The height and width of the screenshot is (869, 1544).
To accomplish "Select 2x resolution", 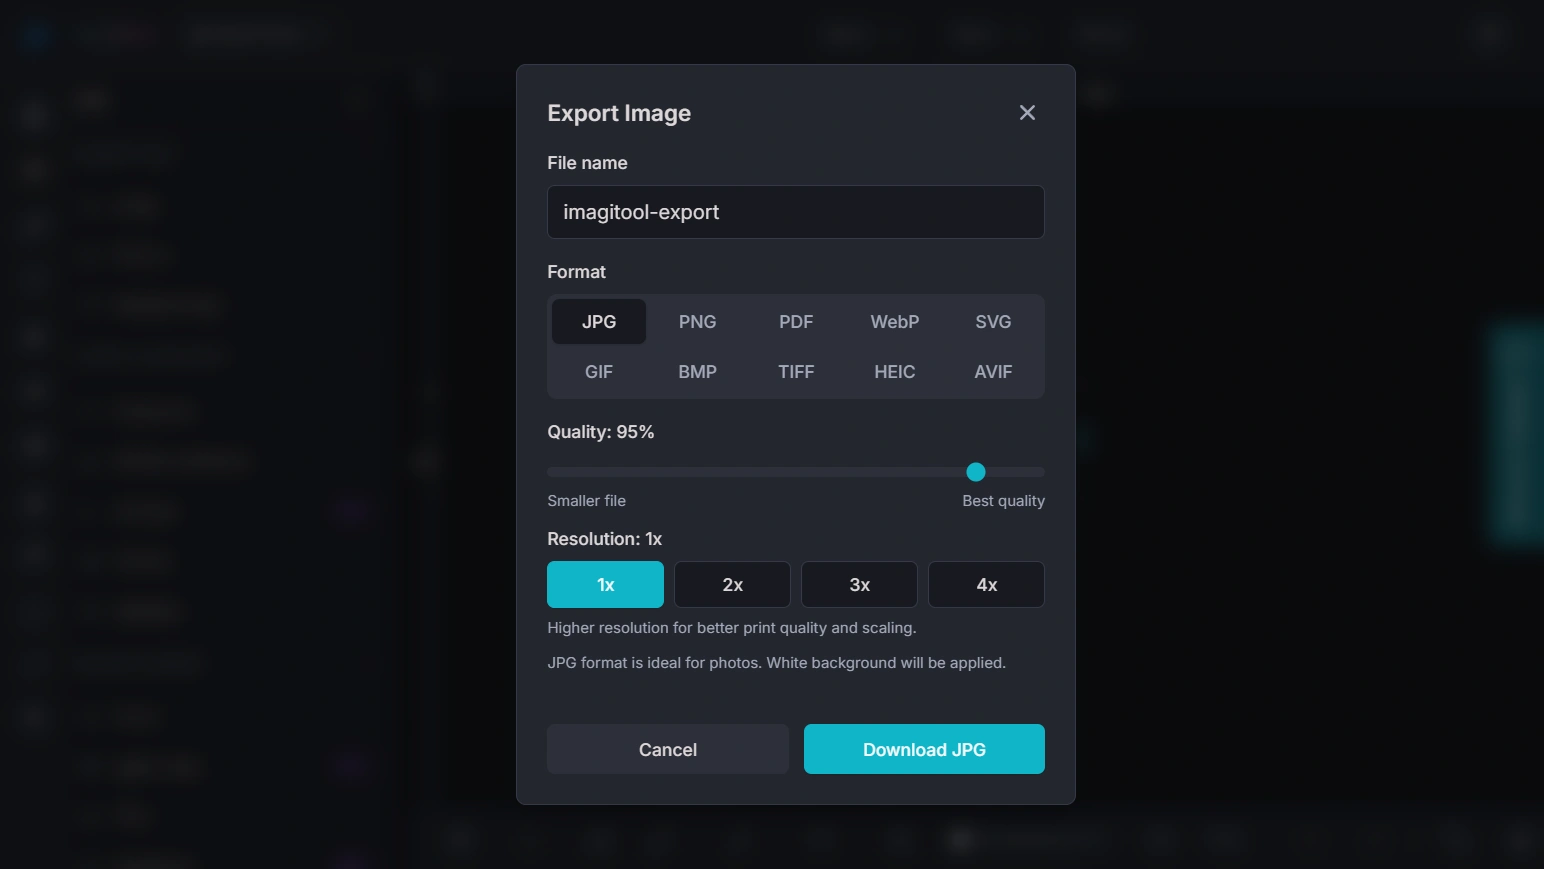I will coord(732,585).
